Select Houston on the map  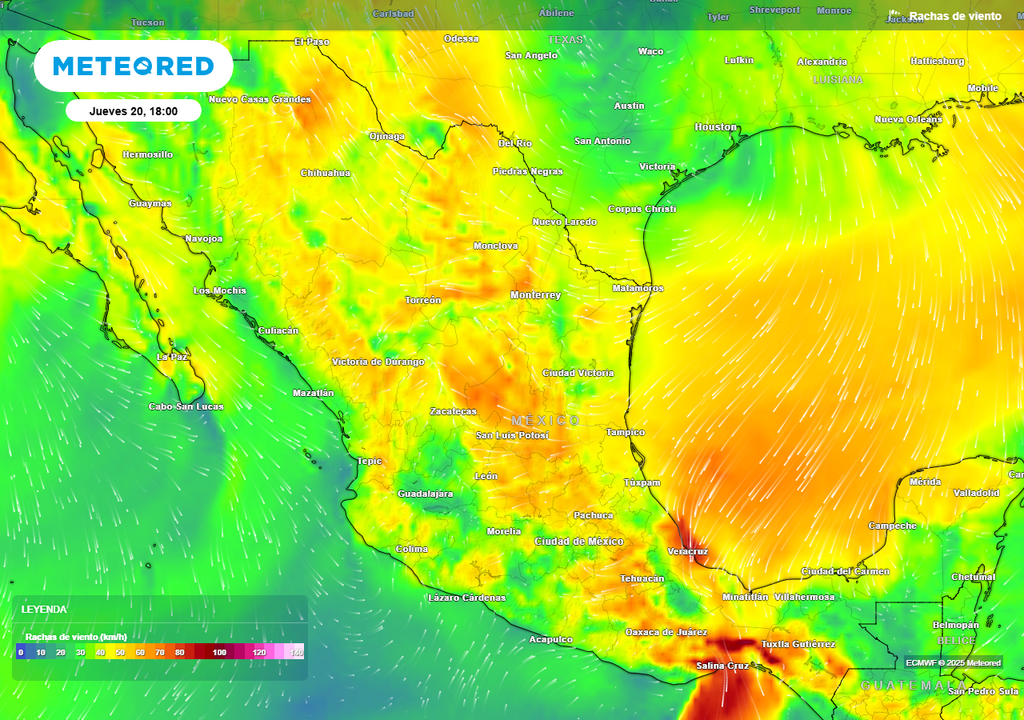pyautogui.click(x=717, y=128)
